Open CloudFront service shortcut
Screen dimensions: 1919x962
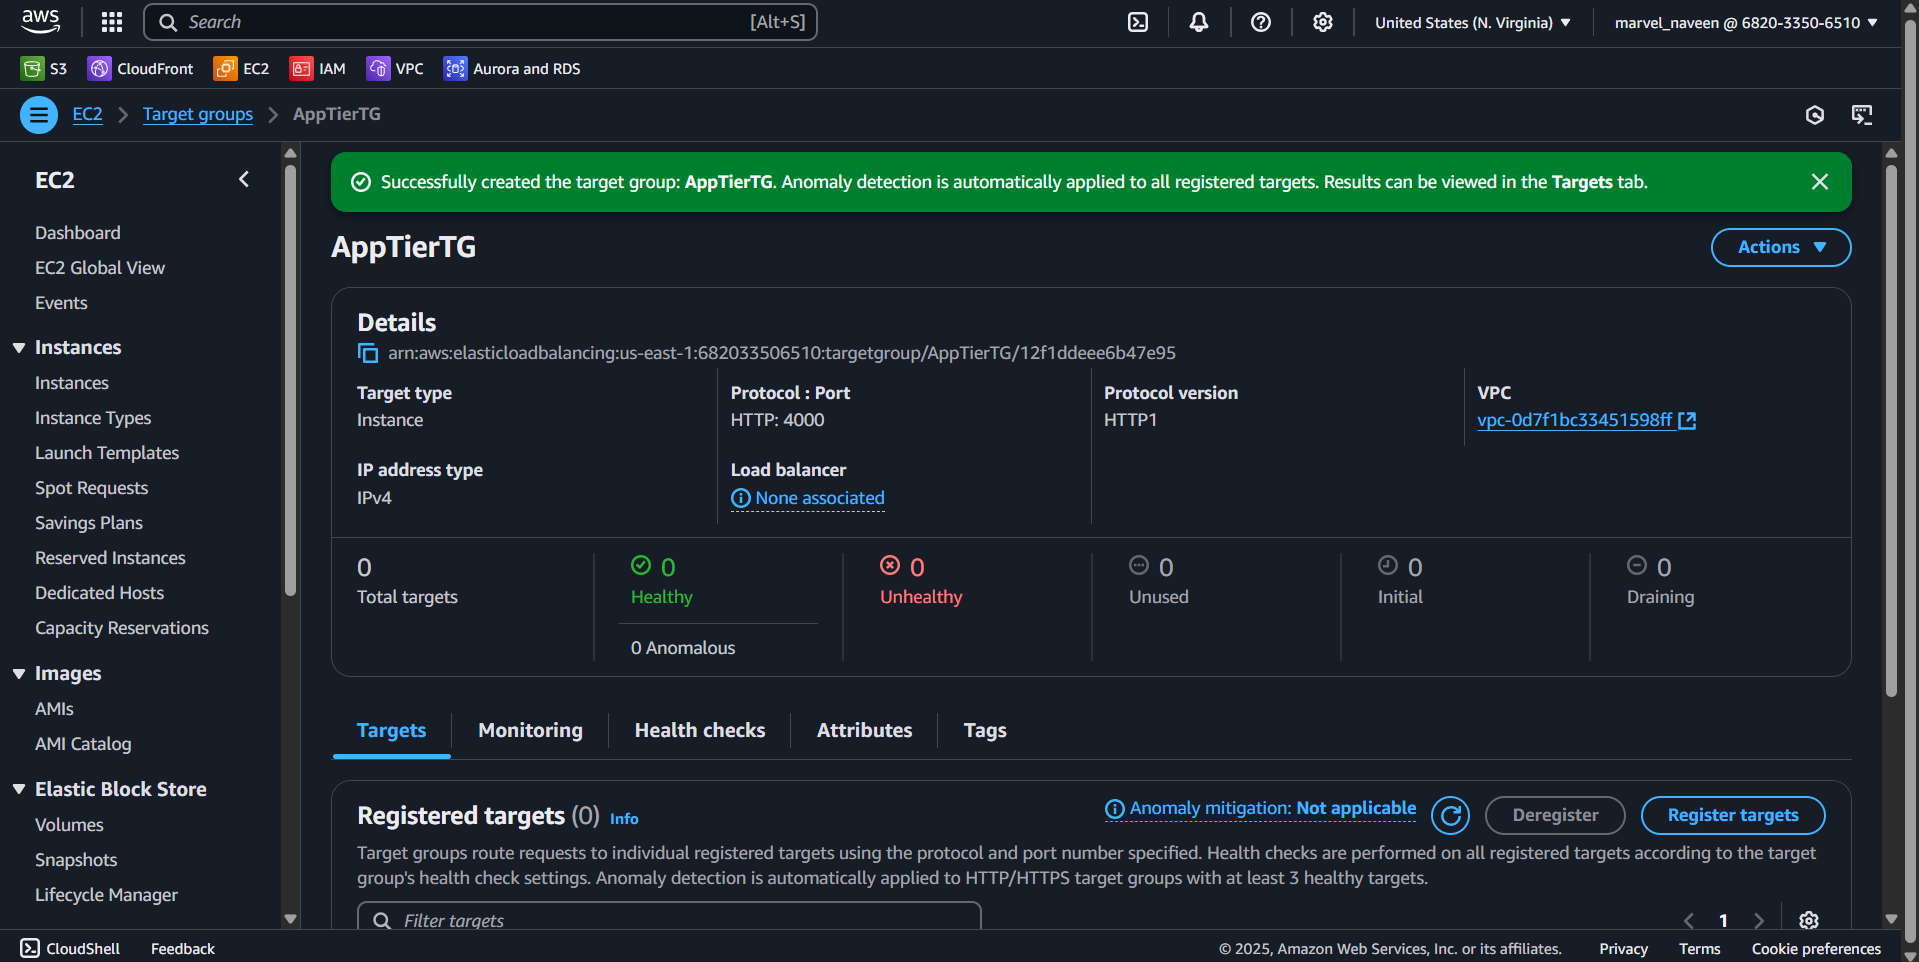pyautogui.click(x=141, y=68)
